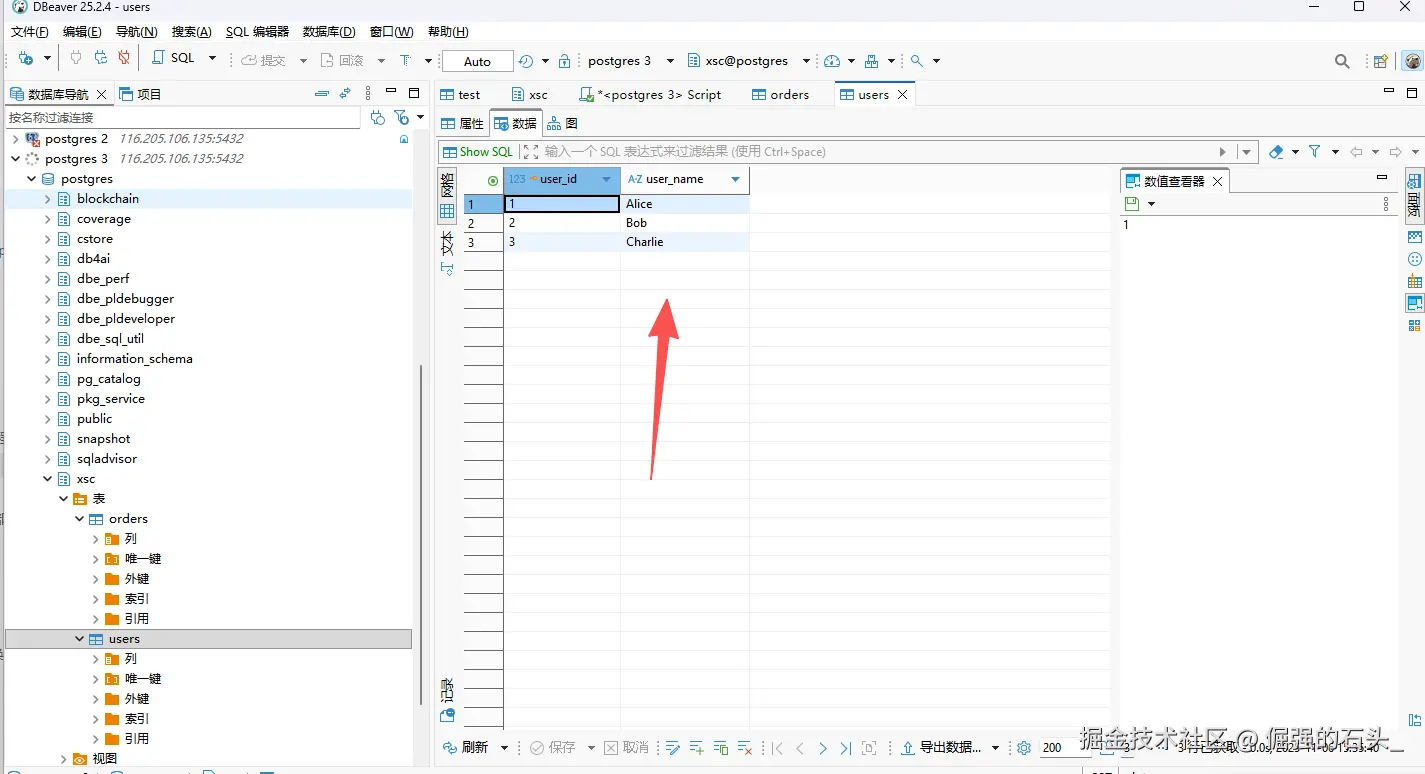Open the result set settings gear icon

click(x=1023, y=748)
